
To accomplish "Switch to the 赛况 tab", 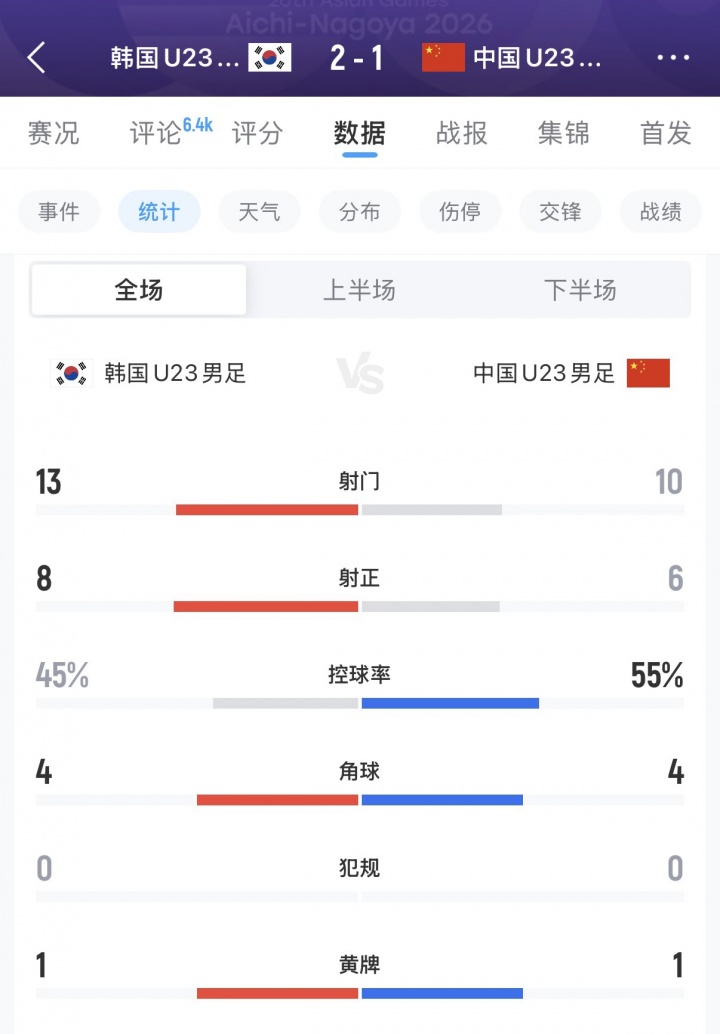I will 53,133.
